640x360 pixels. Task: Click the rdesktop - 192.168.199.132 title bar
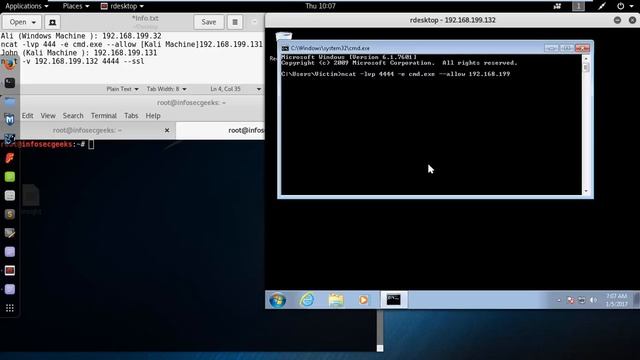(x=453, y=20)
